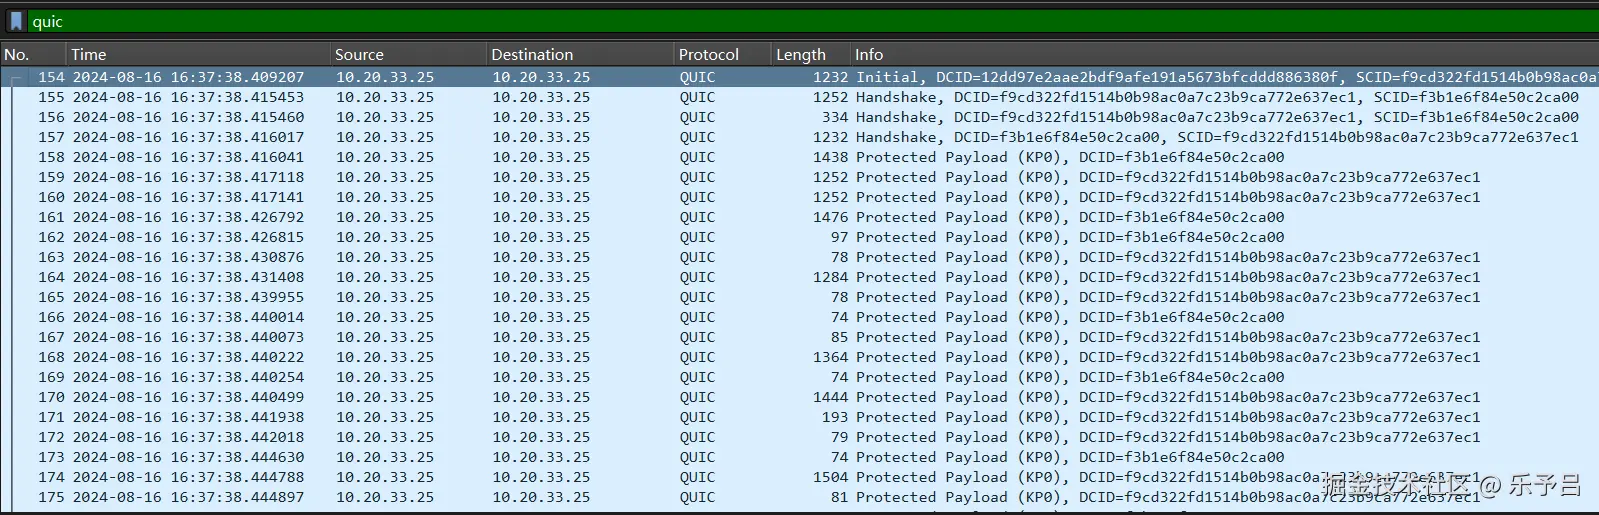This screenshot has width=1599, height=515.
Task: Click the QUIC protocol cell of packet 170
Action: coord(697,397)
